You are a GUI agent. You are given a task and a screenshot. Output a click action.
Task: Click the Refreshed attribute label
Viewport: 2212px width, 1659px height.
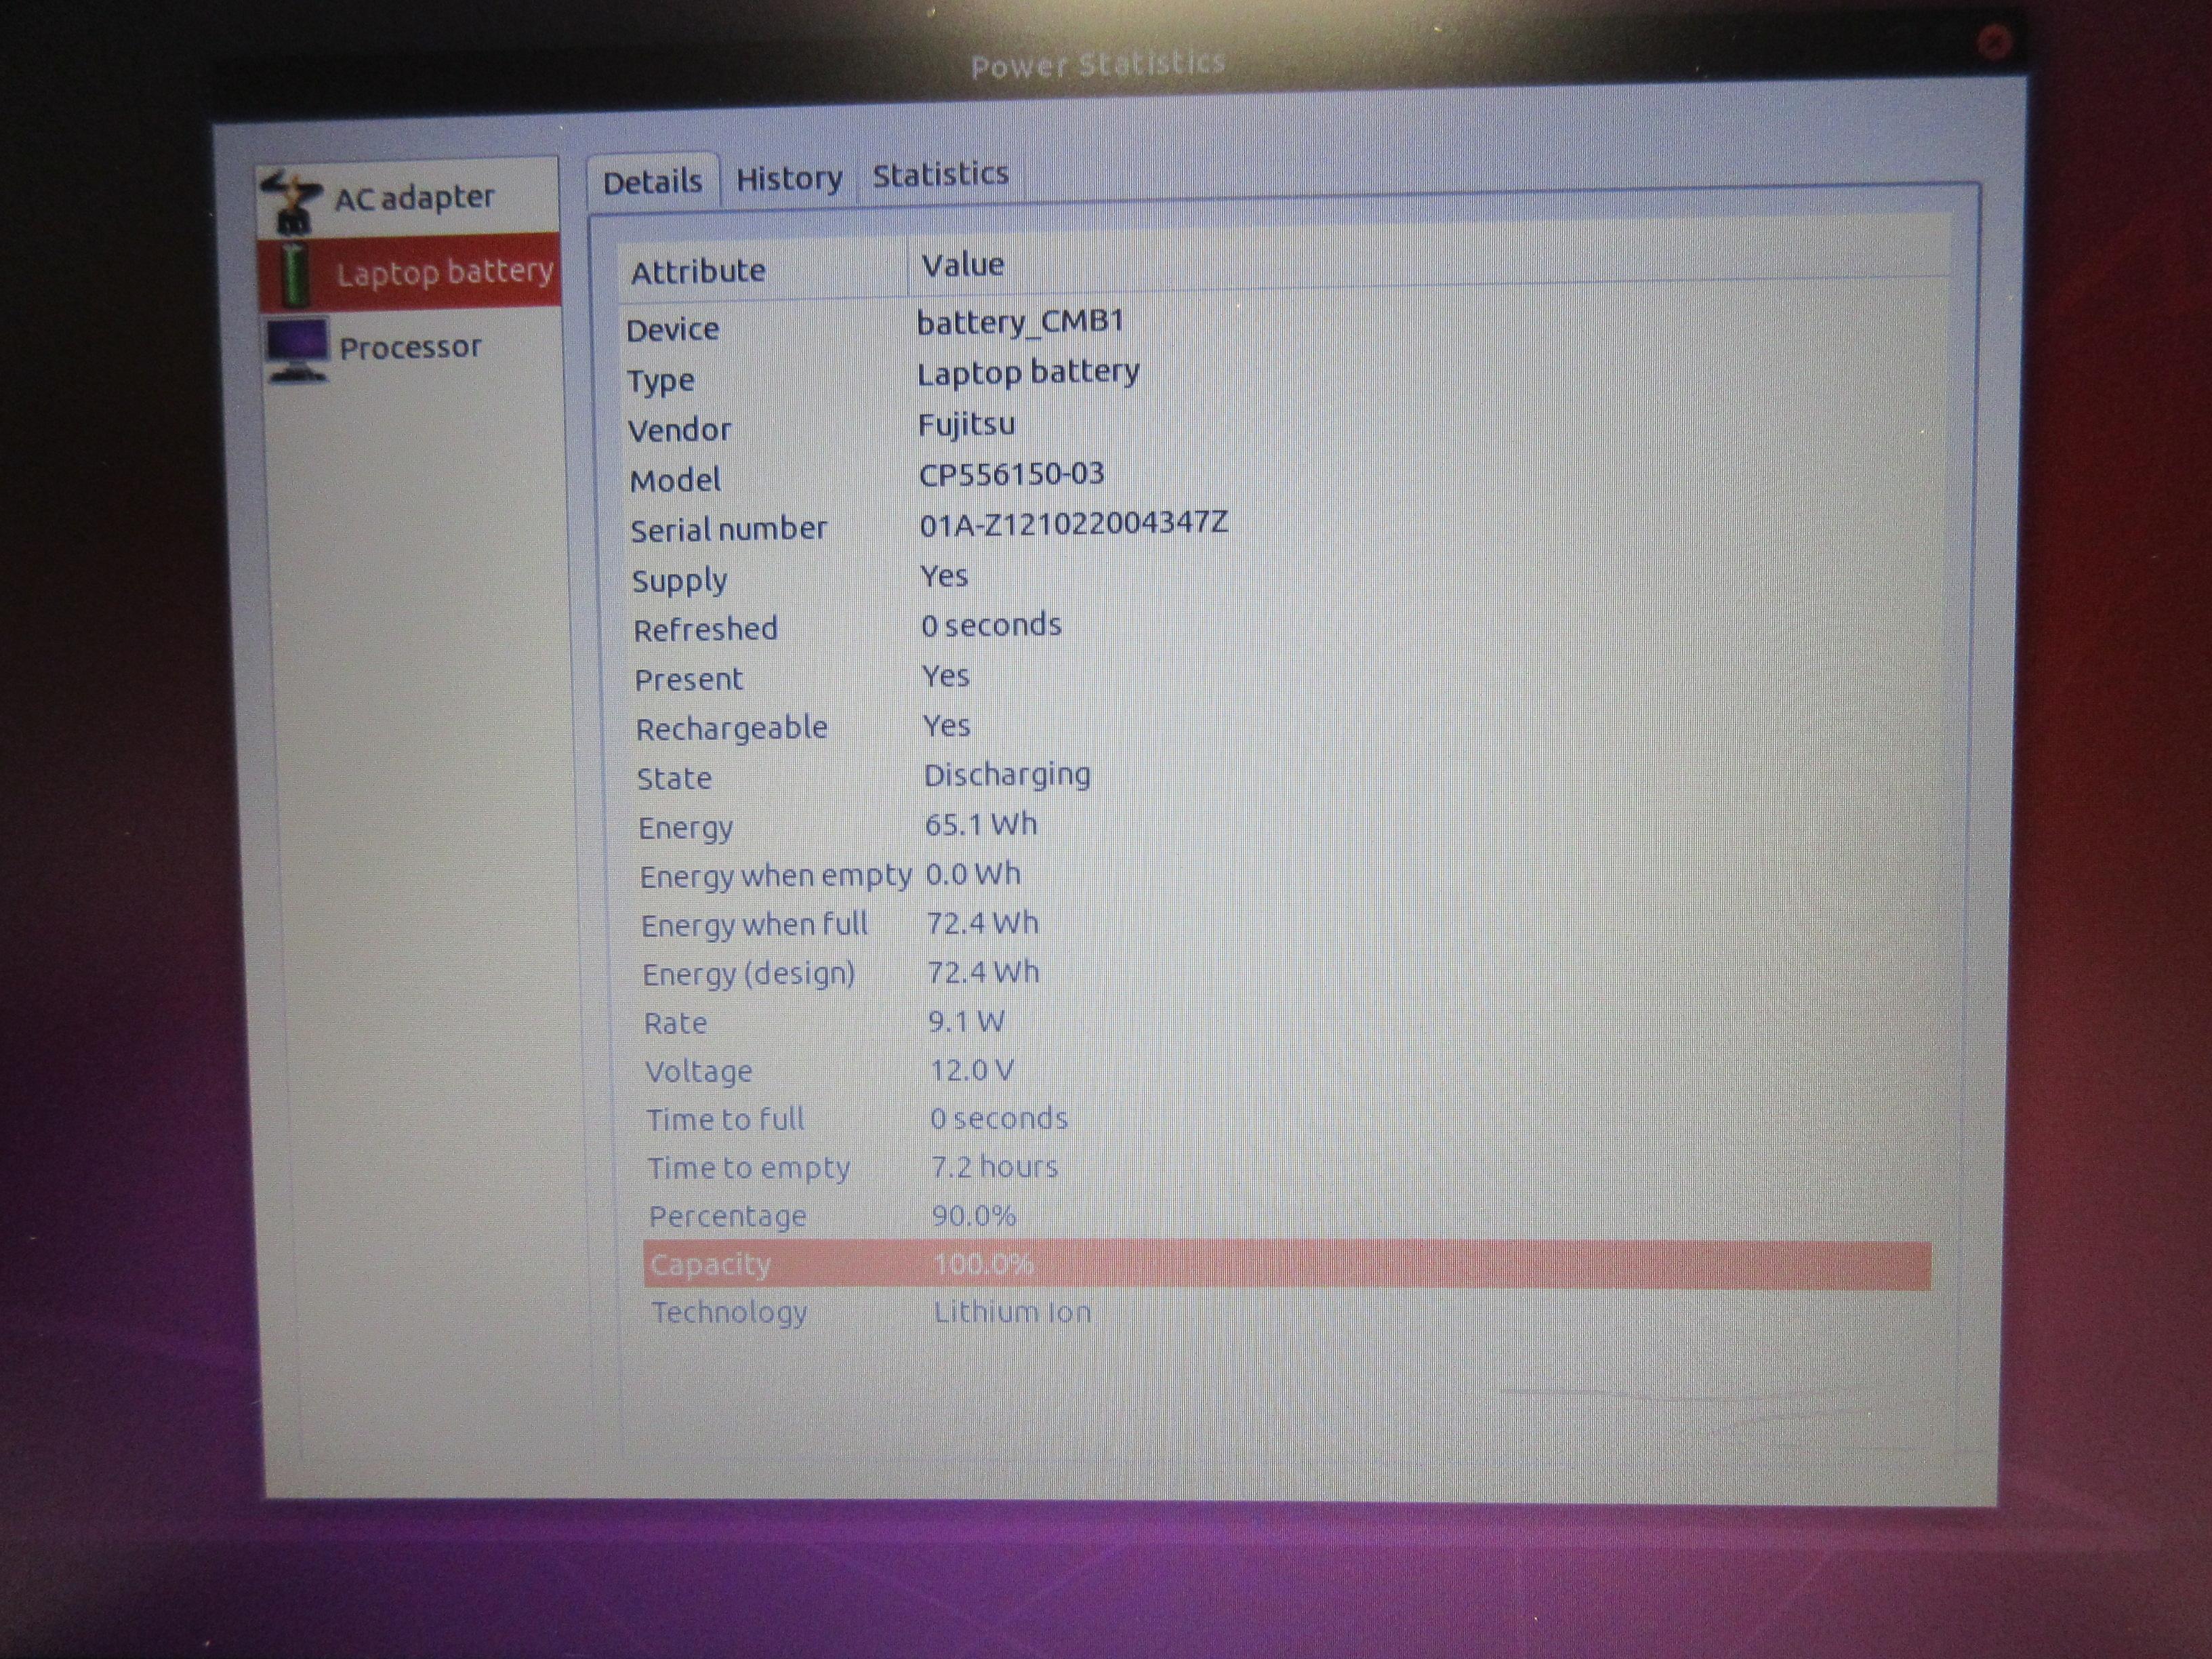705,630
